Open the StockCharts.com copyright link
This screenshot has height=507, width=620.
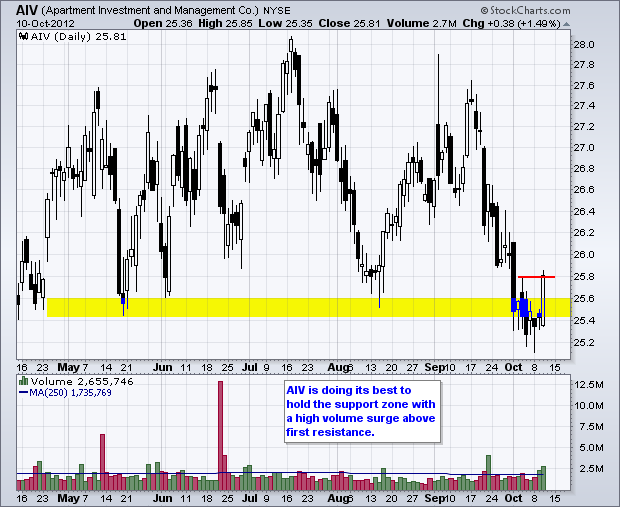[x=525, y=10]
